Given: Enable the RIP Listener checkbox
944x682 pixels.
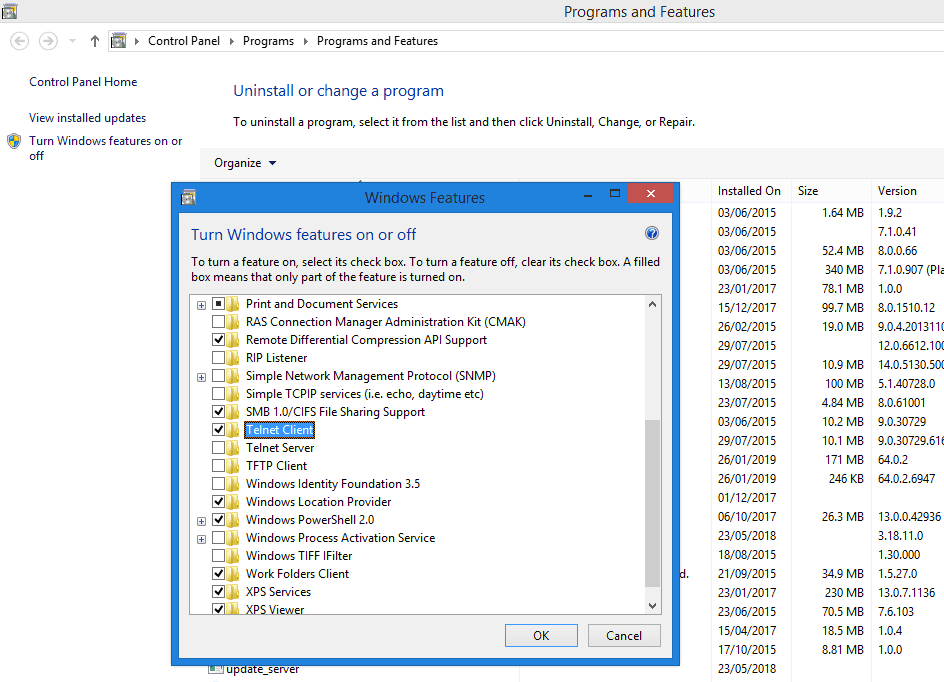Looking at the screenshot, I should click(219, 358).
